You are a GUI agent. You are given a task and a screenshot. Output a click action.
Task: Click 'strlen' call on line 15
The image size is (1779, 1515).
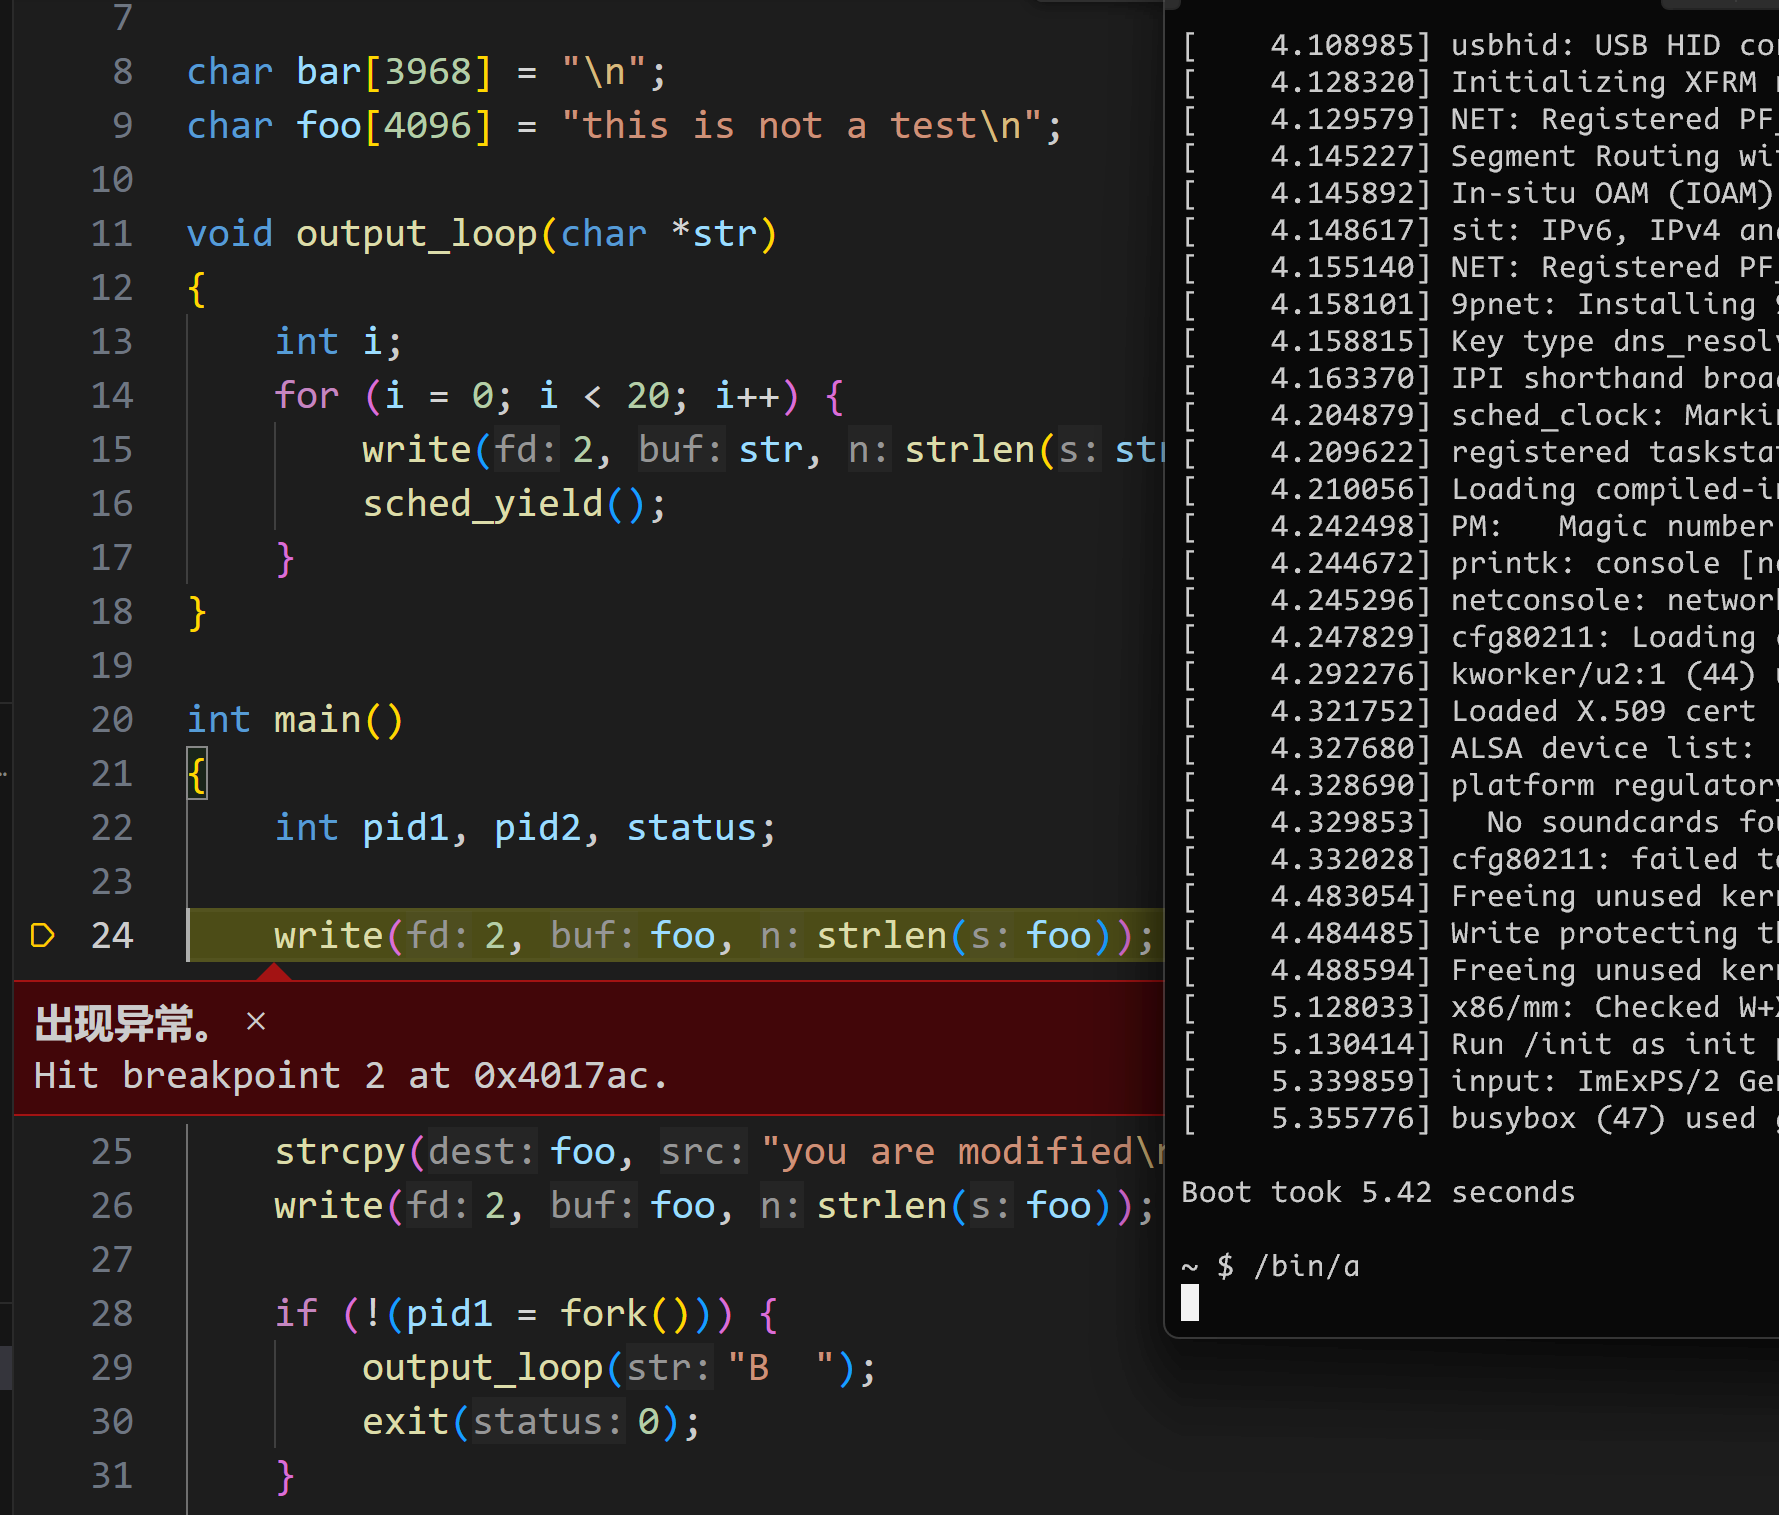pyautogui.click(x=970, y=450)
